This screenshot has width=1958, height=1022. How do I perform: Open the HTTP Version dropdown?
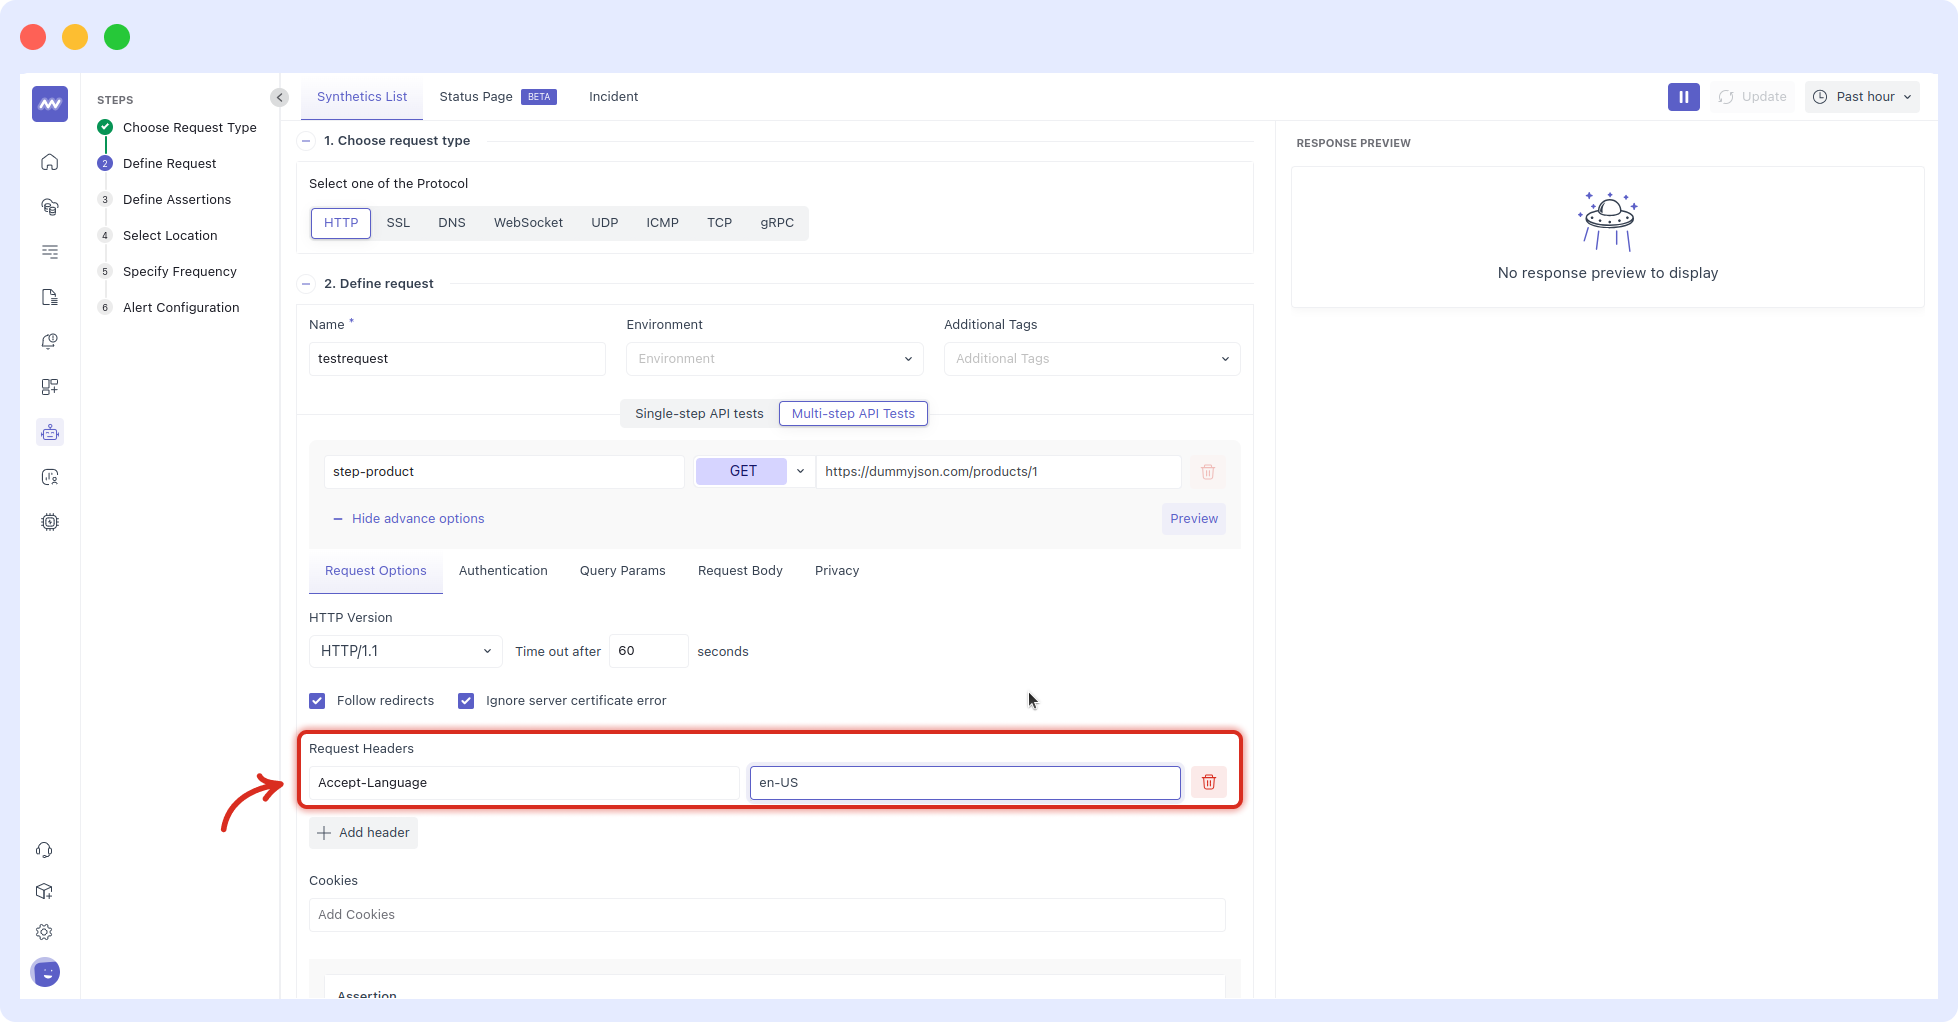click(x=404, y=651)
